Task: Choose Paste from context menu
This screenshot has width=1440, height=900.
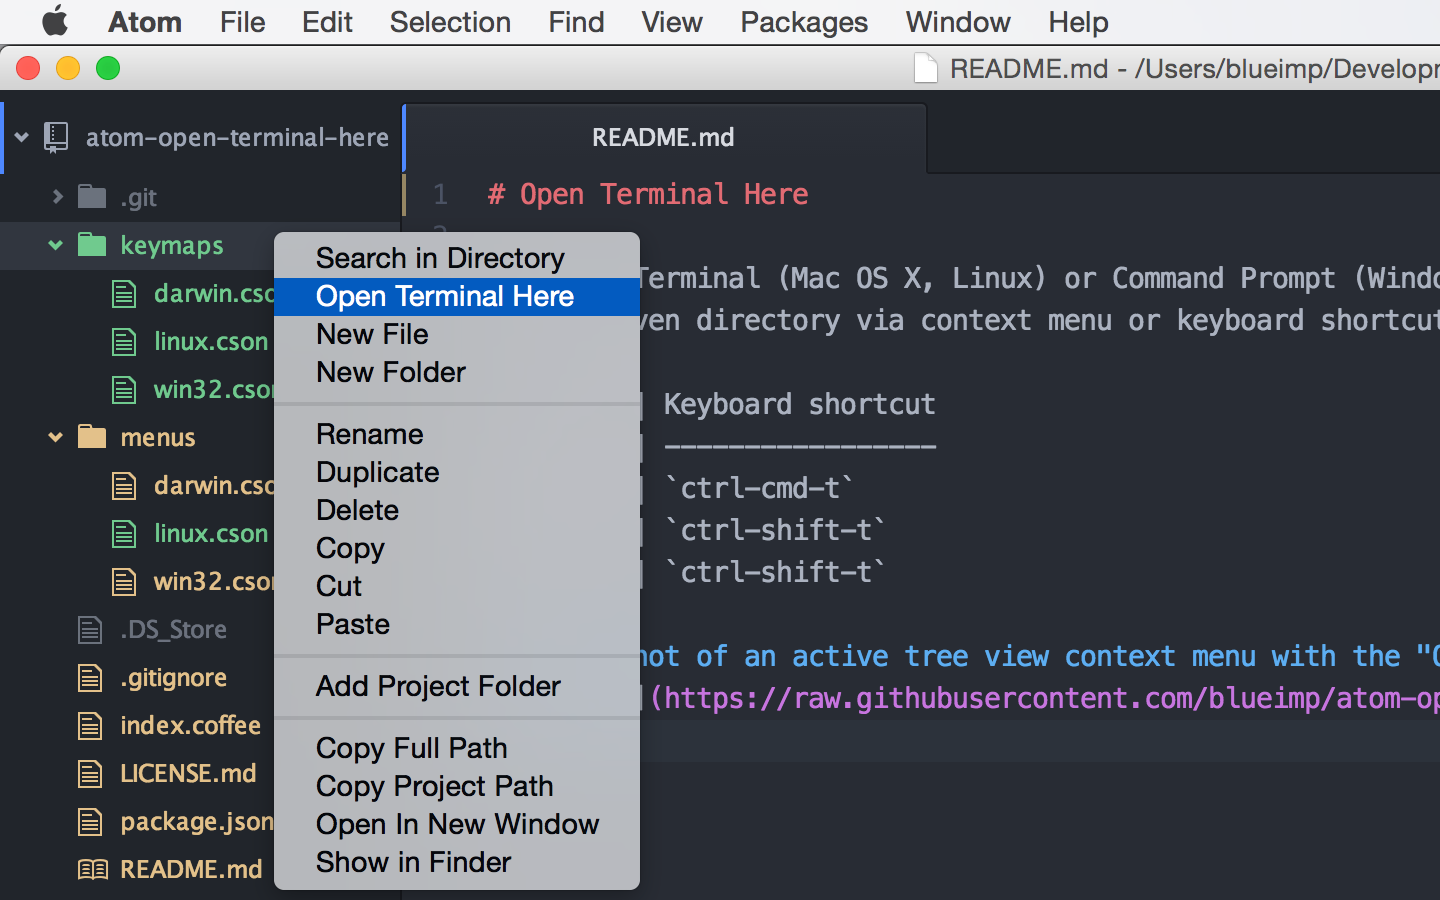Action: click(457, 624)
